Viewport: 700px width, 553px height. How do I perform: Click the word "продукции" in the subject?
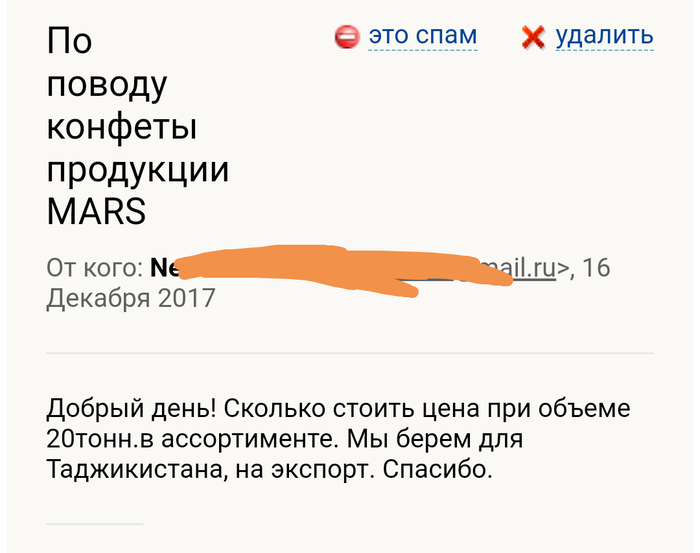click(x=138, y=170)
